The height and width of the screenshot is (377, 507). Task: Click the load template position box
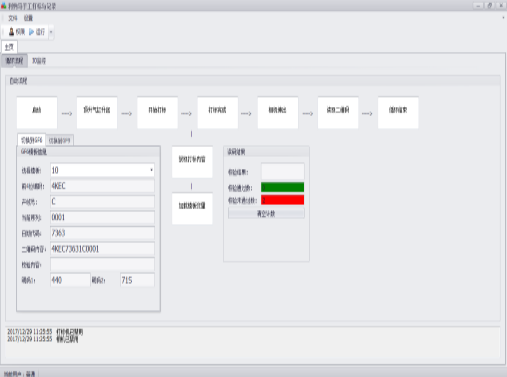pyautogui.click(x=192, y=208)
